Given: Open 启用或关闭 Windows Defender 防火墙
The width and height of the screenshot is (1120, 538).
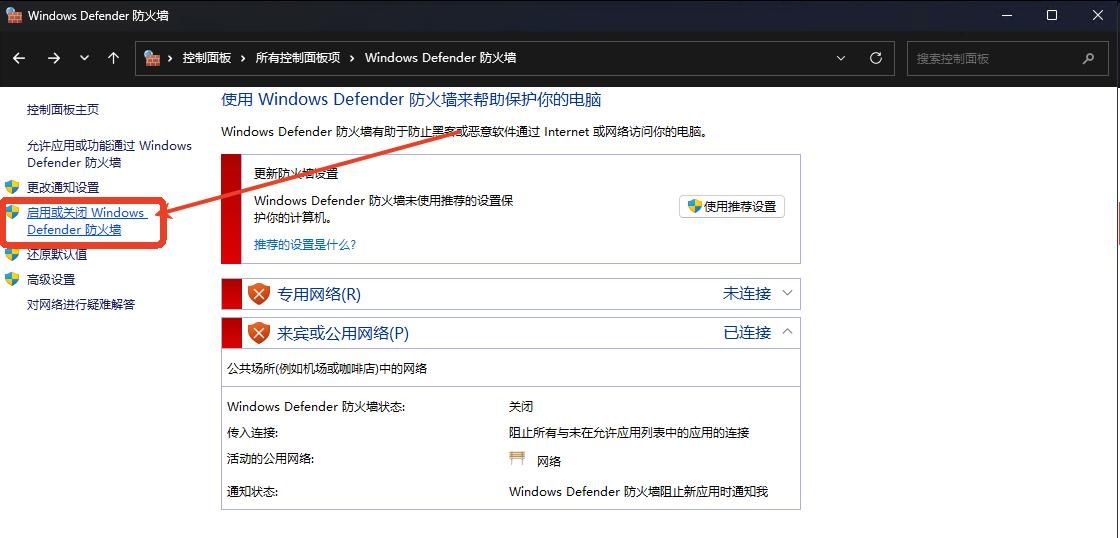Looking at the screenshot, I should [86, 221].
